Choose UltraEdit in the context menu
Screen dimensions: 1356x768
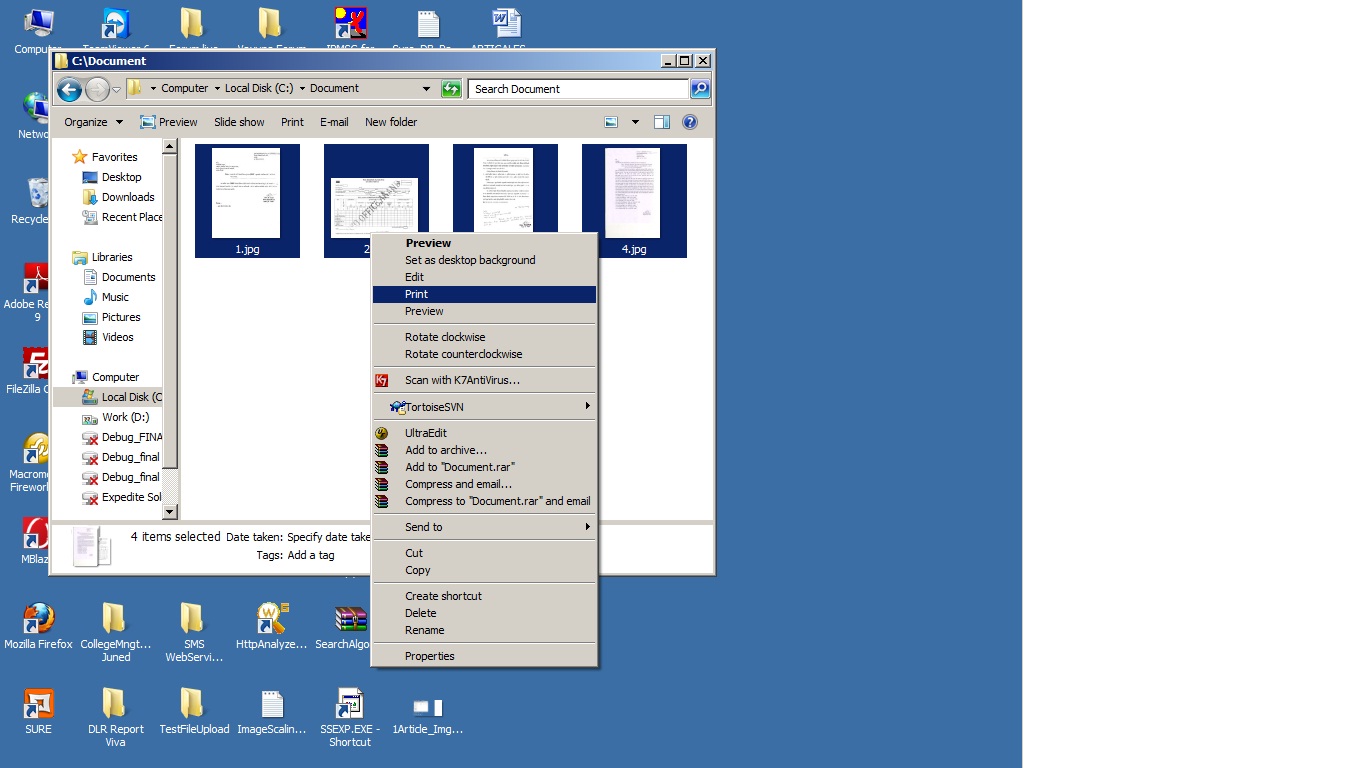click(x=484, y=433)
